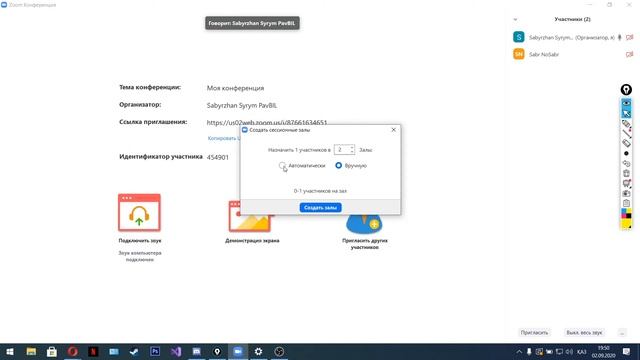Click the Пригласить button in participants panel

(534, 333)
